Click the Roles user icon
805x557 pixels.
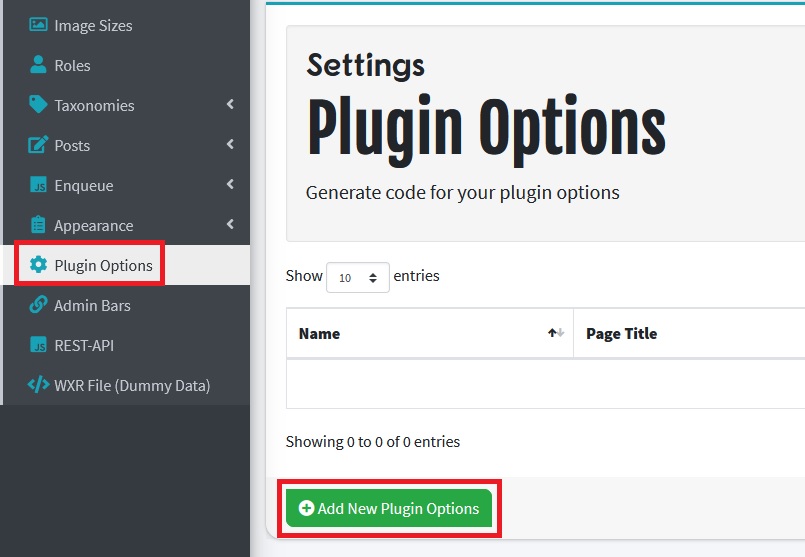(38, 65)
